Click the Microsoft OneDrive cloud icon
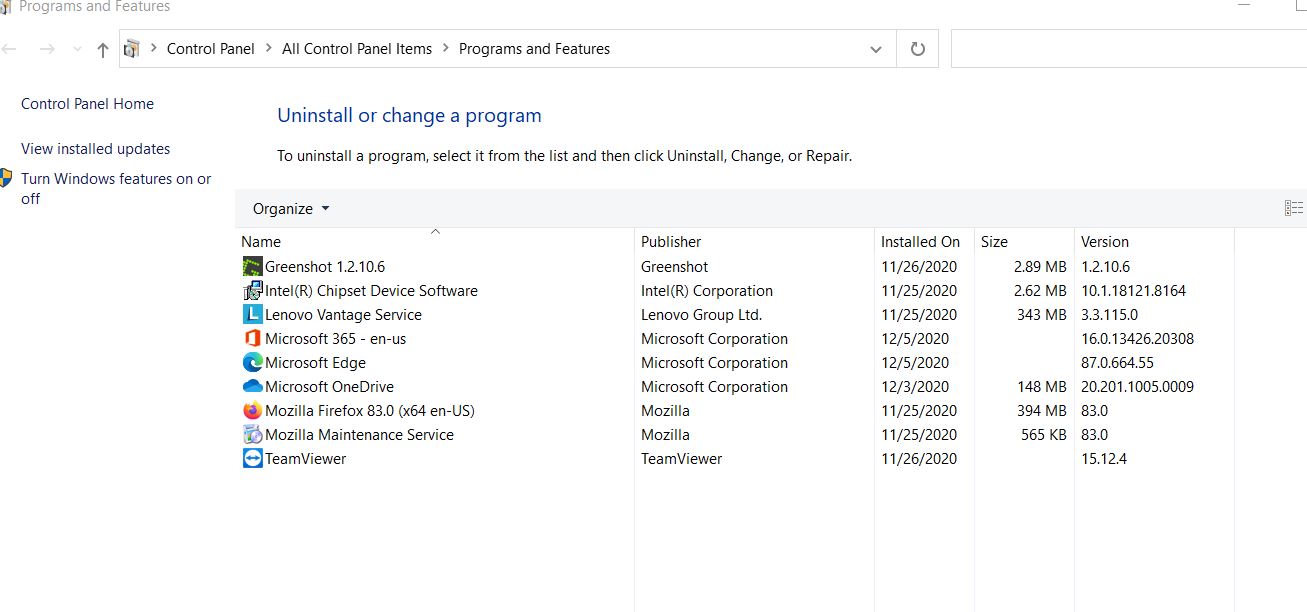Viewport: 1307px width, 612px height. pyautogui.click(x=252, y=387)
